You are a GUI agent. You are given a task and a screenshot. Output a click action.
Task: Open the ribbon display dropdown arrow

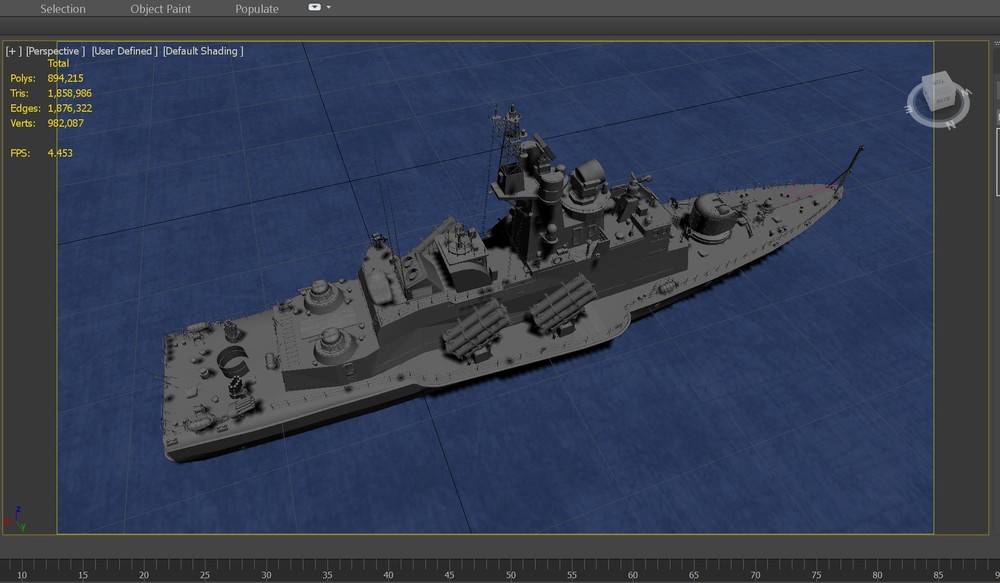click(329, 8)
